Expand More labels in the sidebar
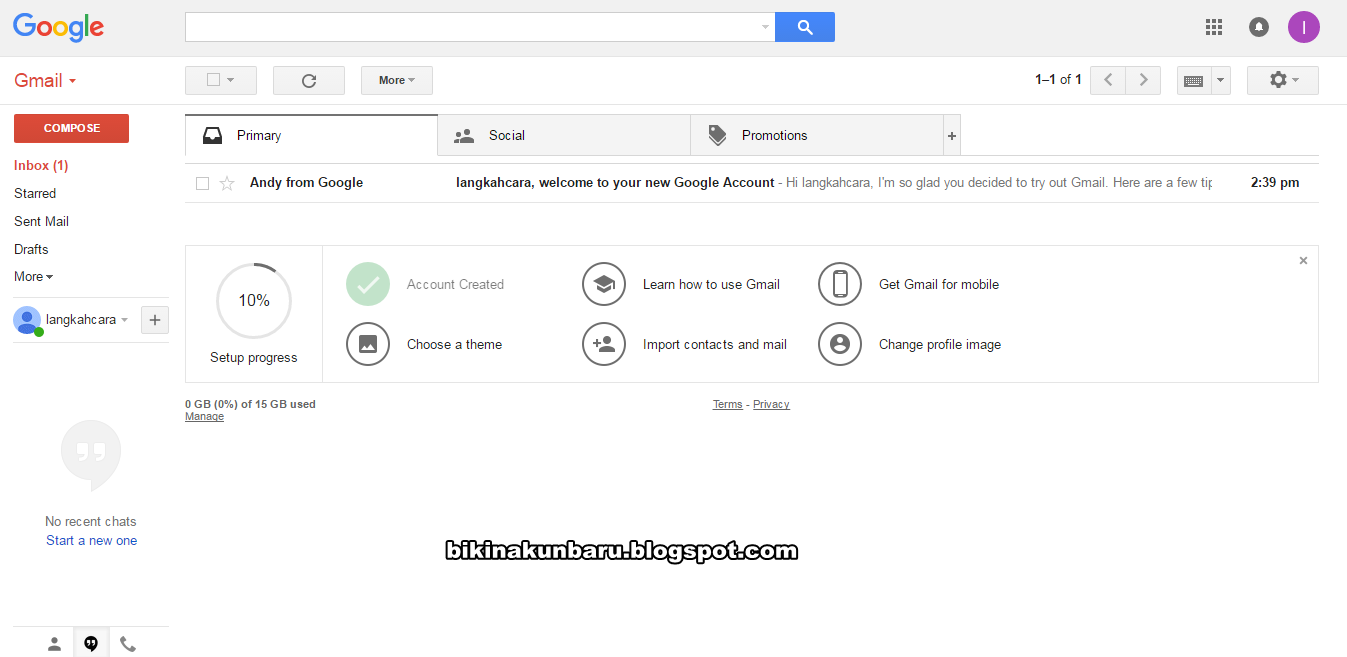 [x=33, y=276]
